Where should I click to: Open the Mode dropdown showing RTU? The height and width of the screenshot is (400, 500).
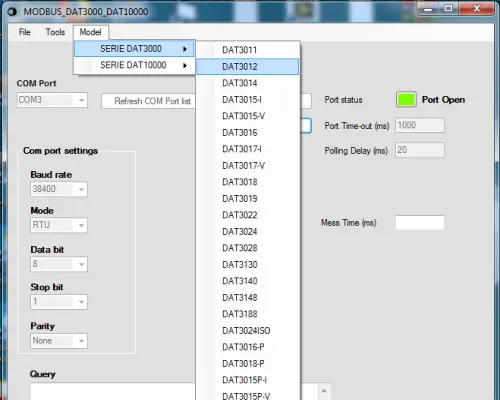pyautogui.click(x=59, y=225)
